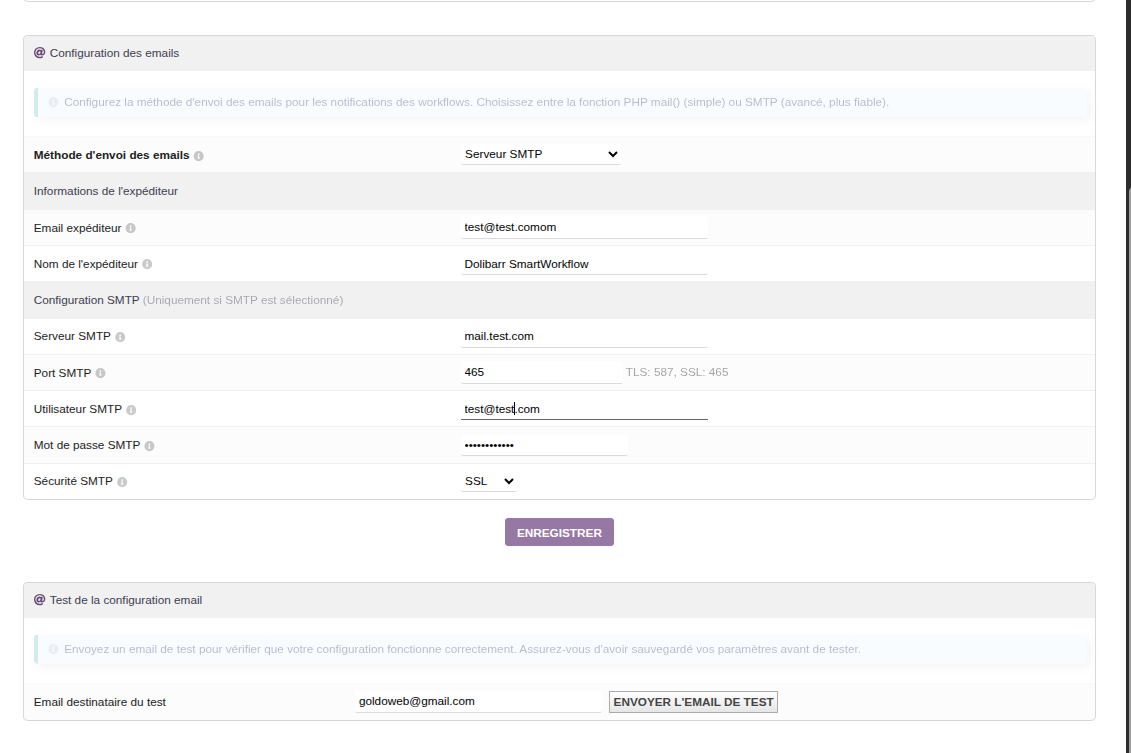The width and height of the screenshot is (1131, 753).
Task: Click the Email expéditeur input field
Action: 583,227
